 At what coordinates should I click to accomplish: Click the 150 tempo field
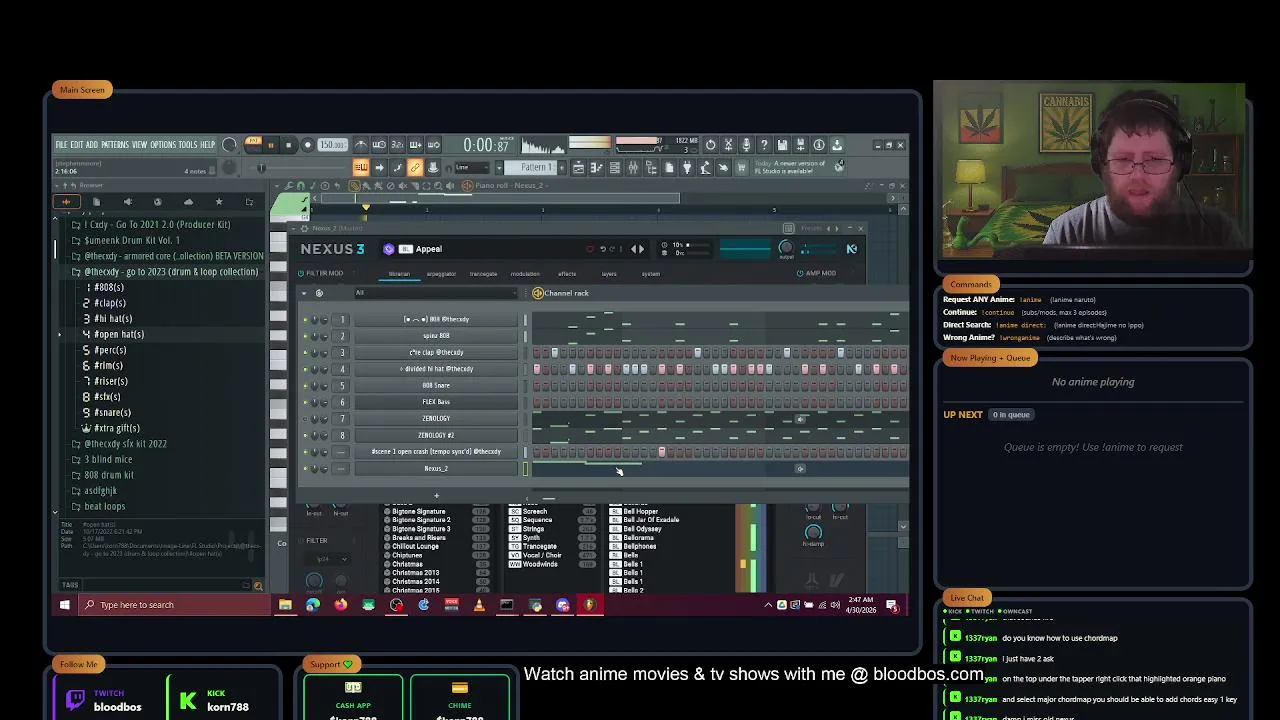pyautogui.click(x=332, y=145)
